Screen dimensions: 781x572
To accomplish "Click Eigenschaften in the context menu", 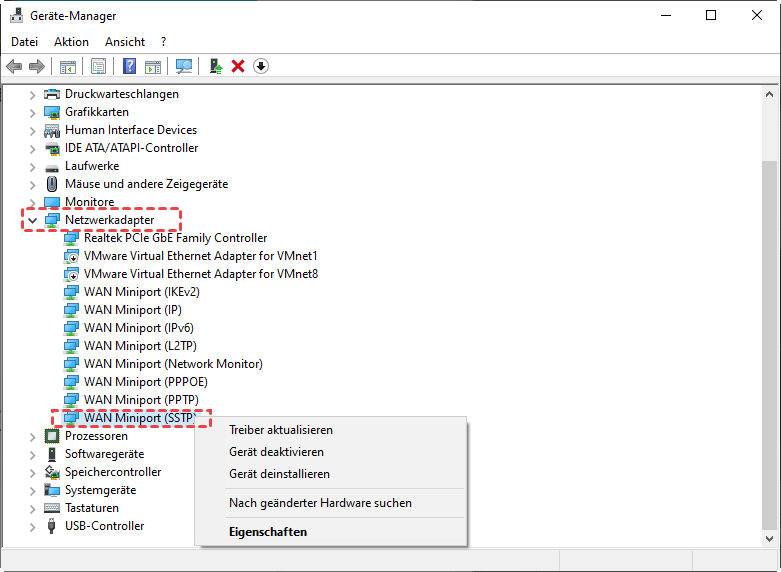I will 268,532.
